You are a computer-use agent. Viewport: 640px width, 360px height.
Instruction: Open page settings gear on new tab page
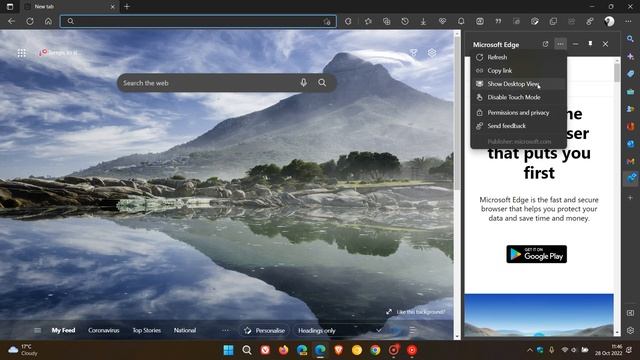pyautogui.click(x=432, y=53)
